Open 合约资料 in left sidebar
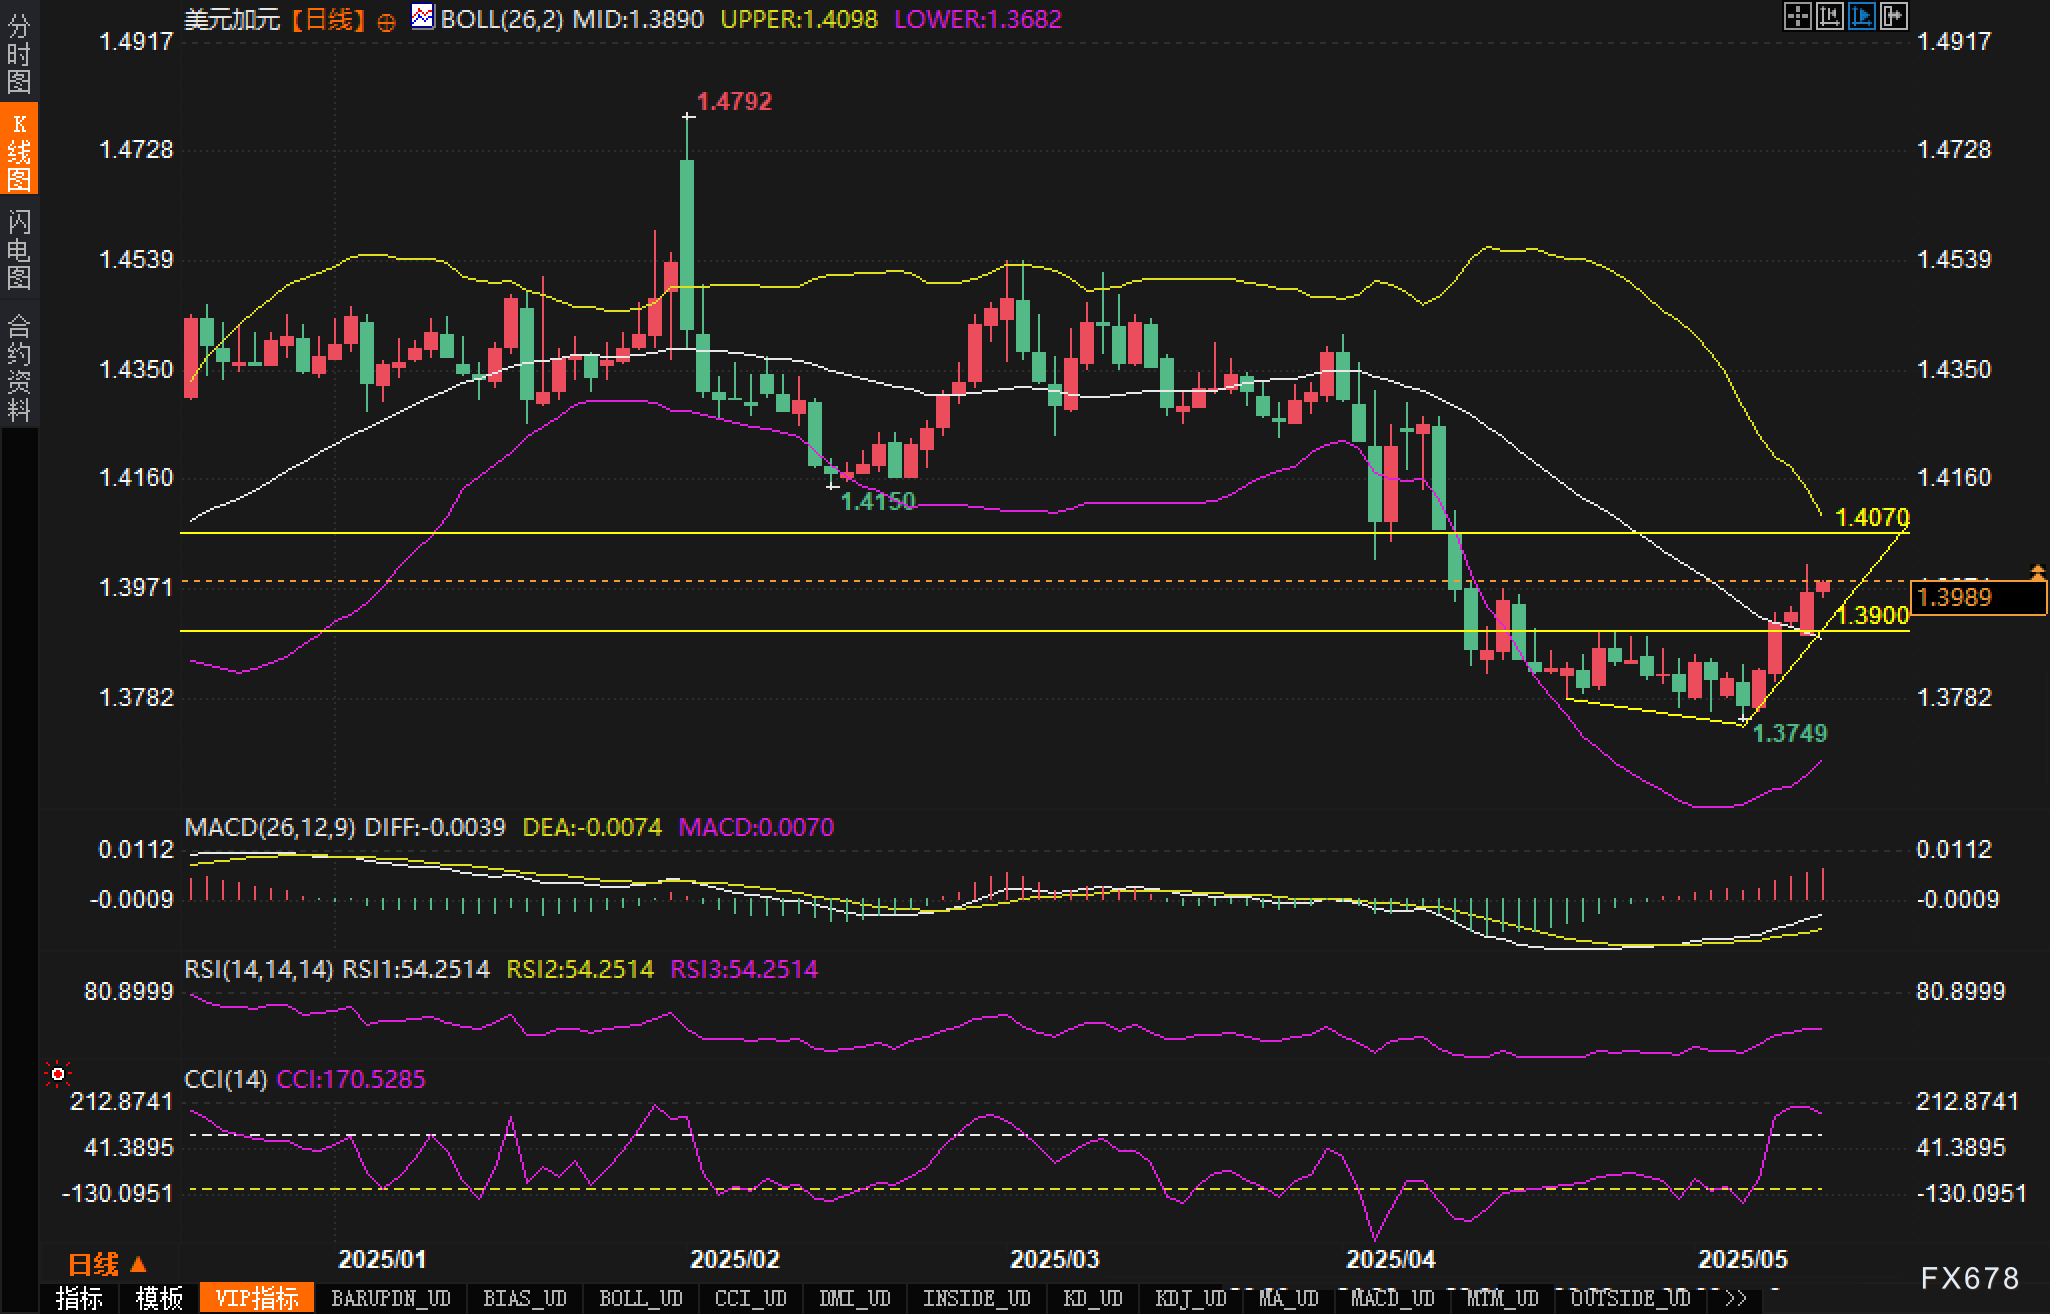 pyautogui.click(x=19, y=367)
